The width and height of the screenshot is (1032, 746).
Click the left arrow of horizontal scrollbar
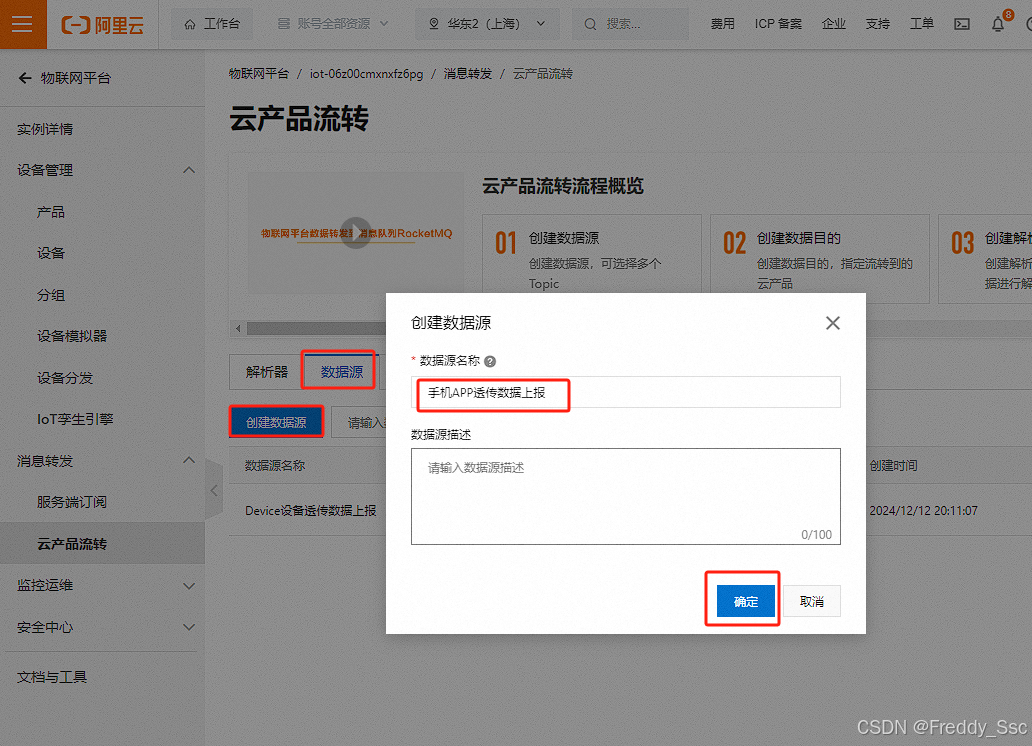click(238, 328)
